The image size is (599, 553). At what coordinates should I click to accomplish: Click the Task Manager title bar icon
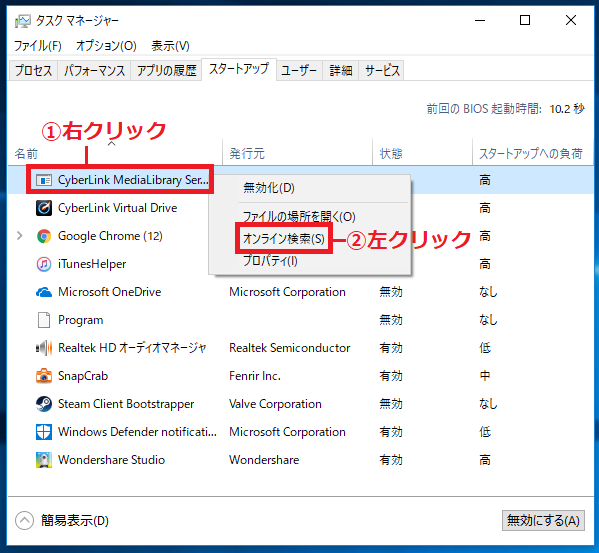22,21
